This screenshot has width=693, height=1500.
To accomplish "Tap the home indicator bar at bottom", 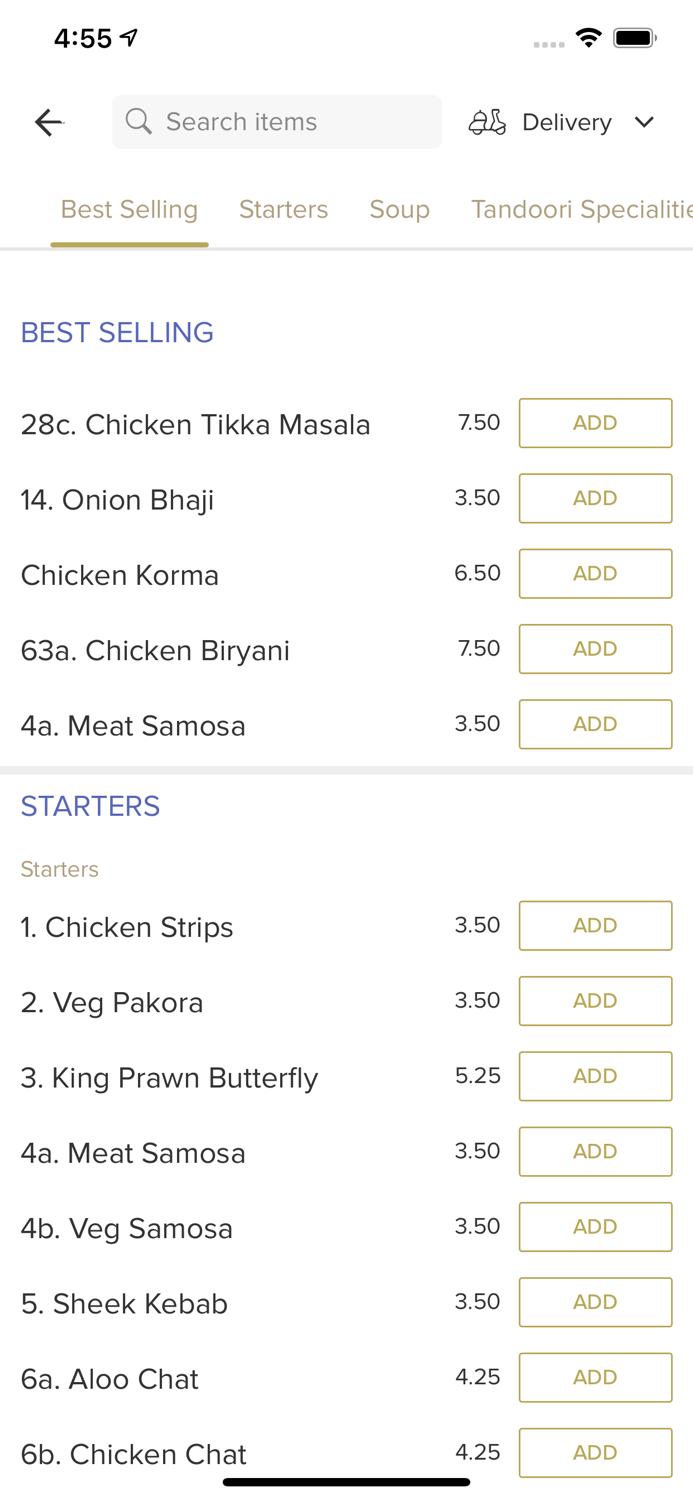I will click(x=346, y=1481).
